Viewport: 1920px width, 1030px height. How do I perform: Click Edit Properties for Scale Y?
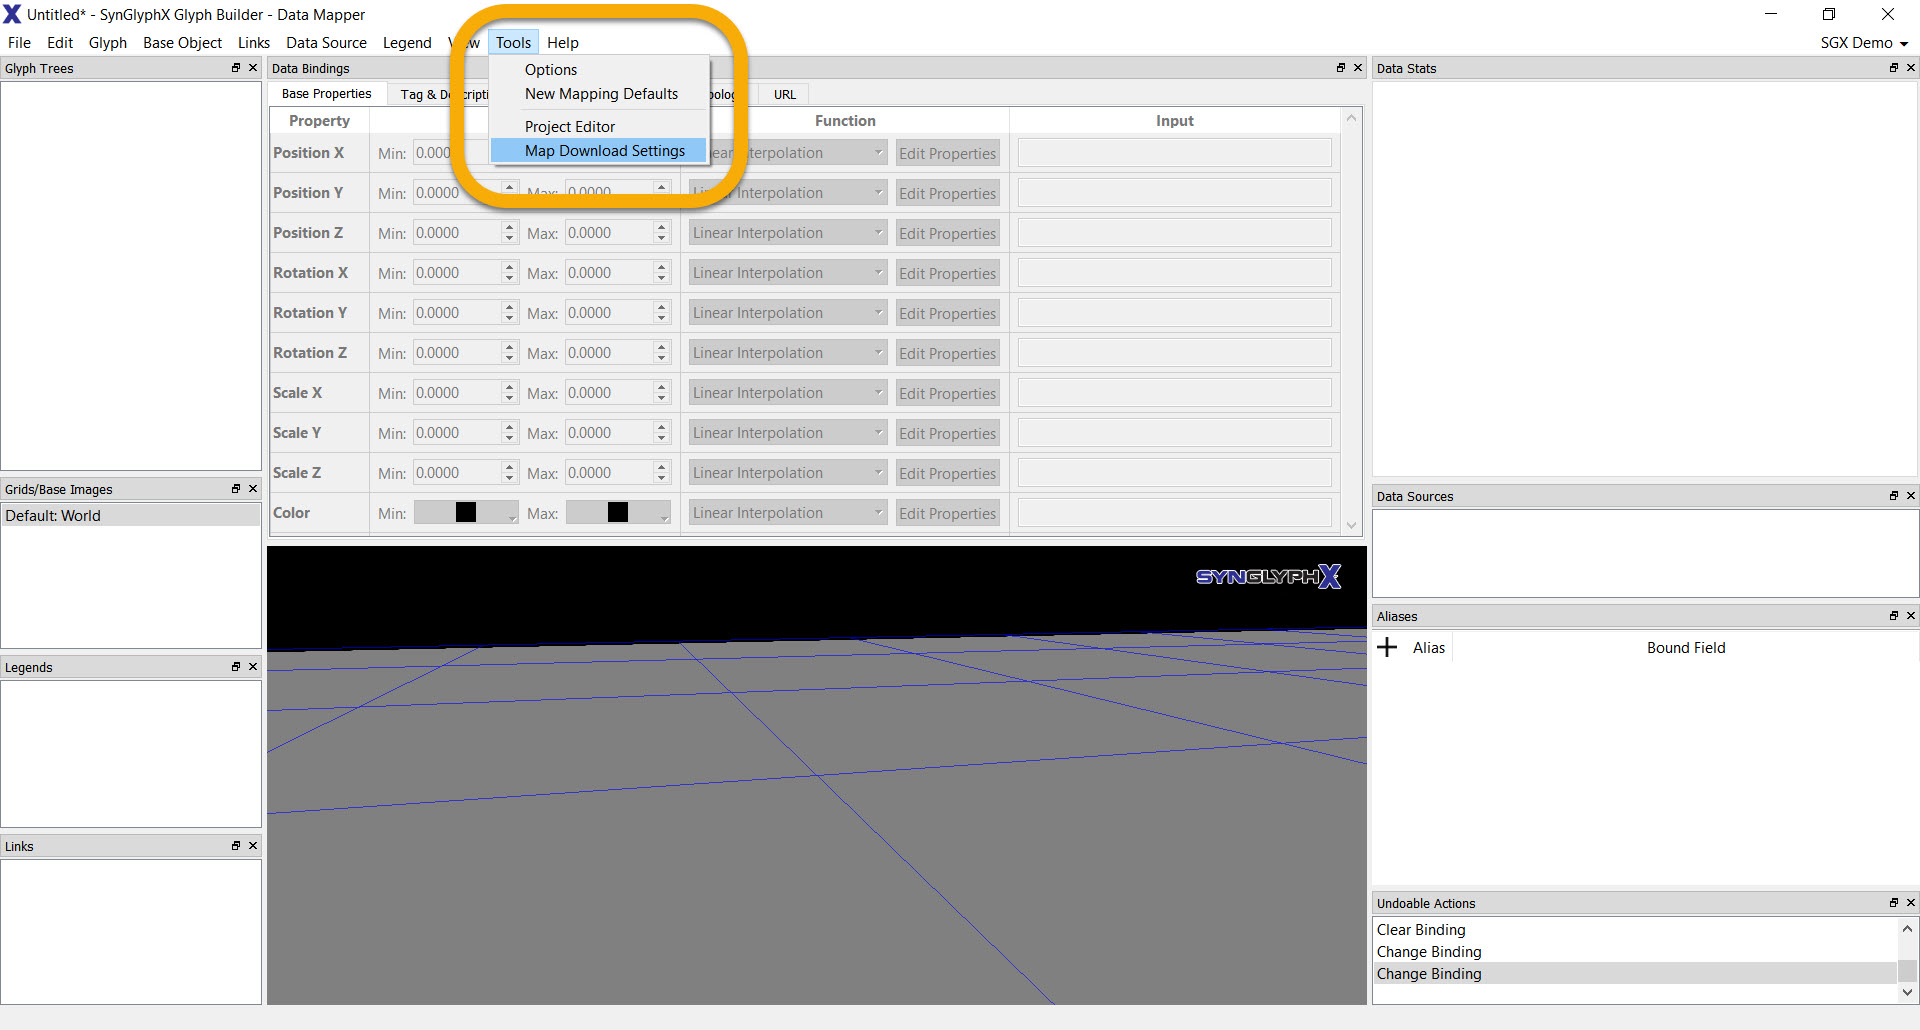948,433
